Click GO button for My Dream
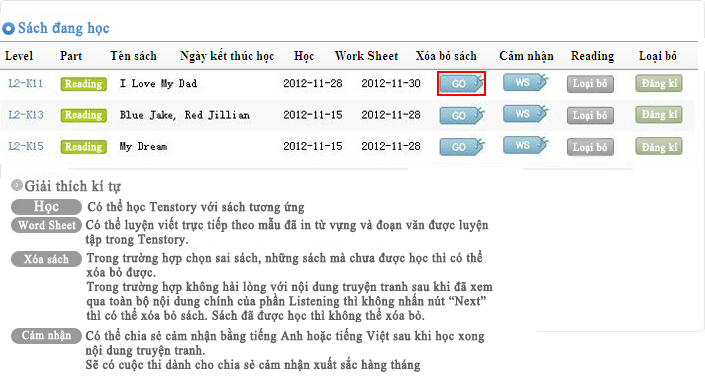The height and width of the screenshot is (380, 705). tap(461, 147)
